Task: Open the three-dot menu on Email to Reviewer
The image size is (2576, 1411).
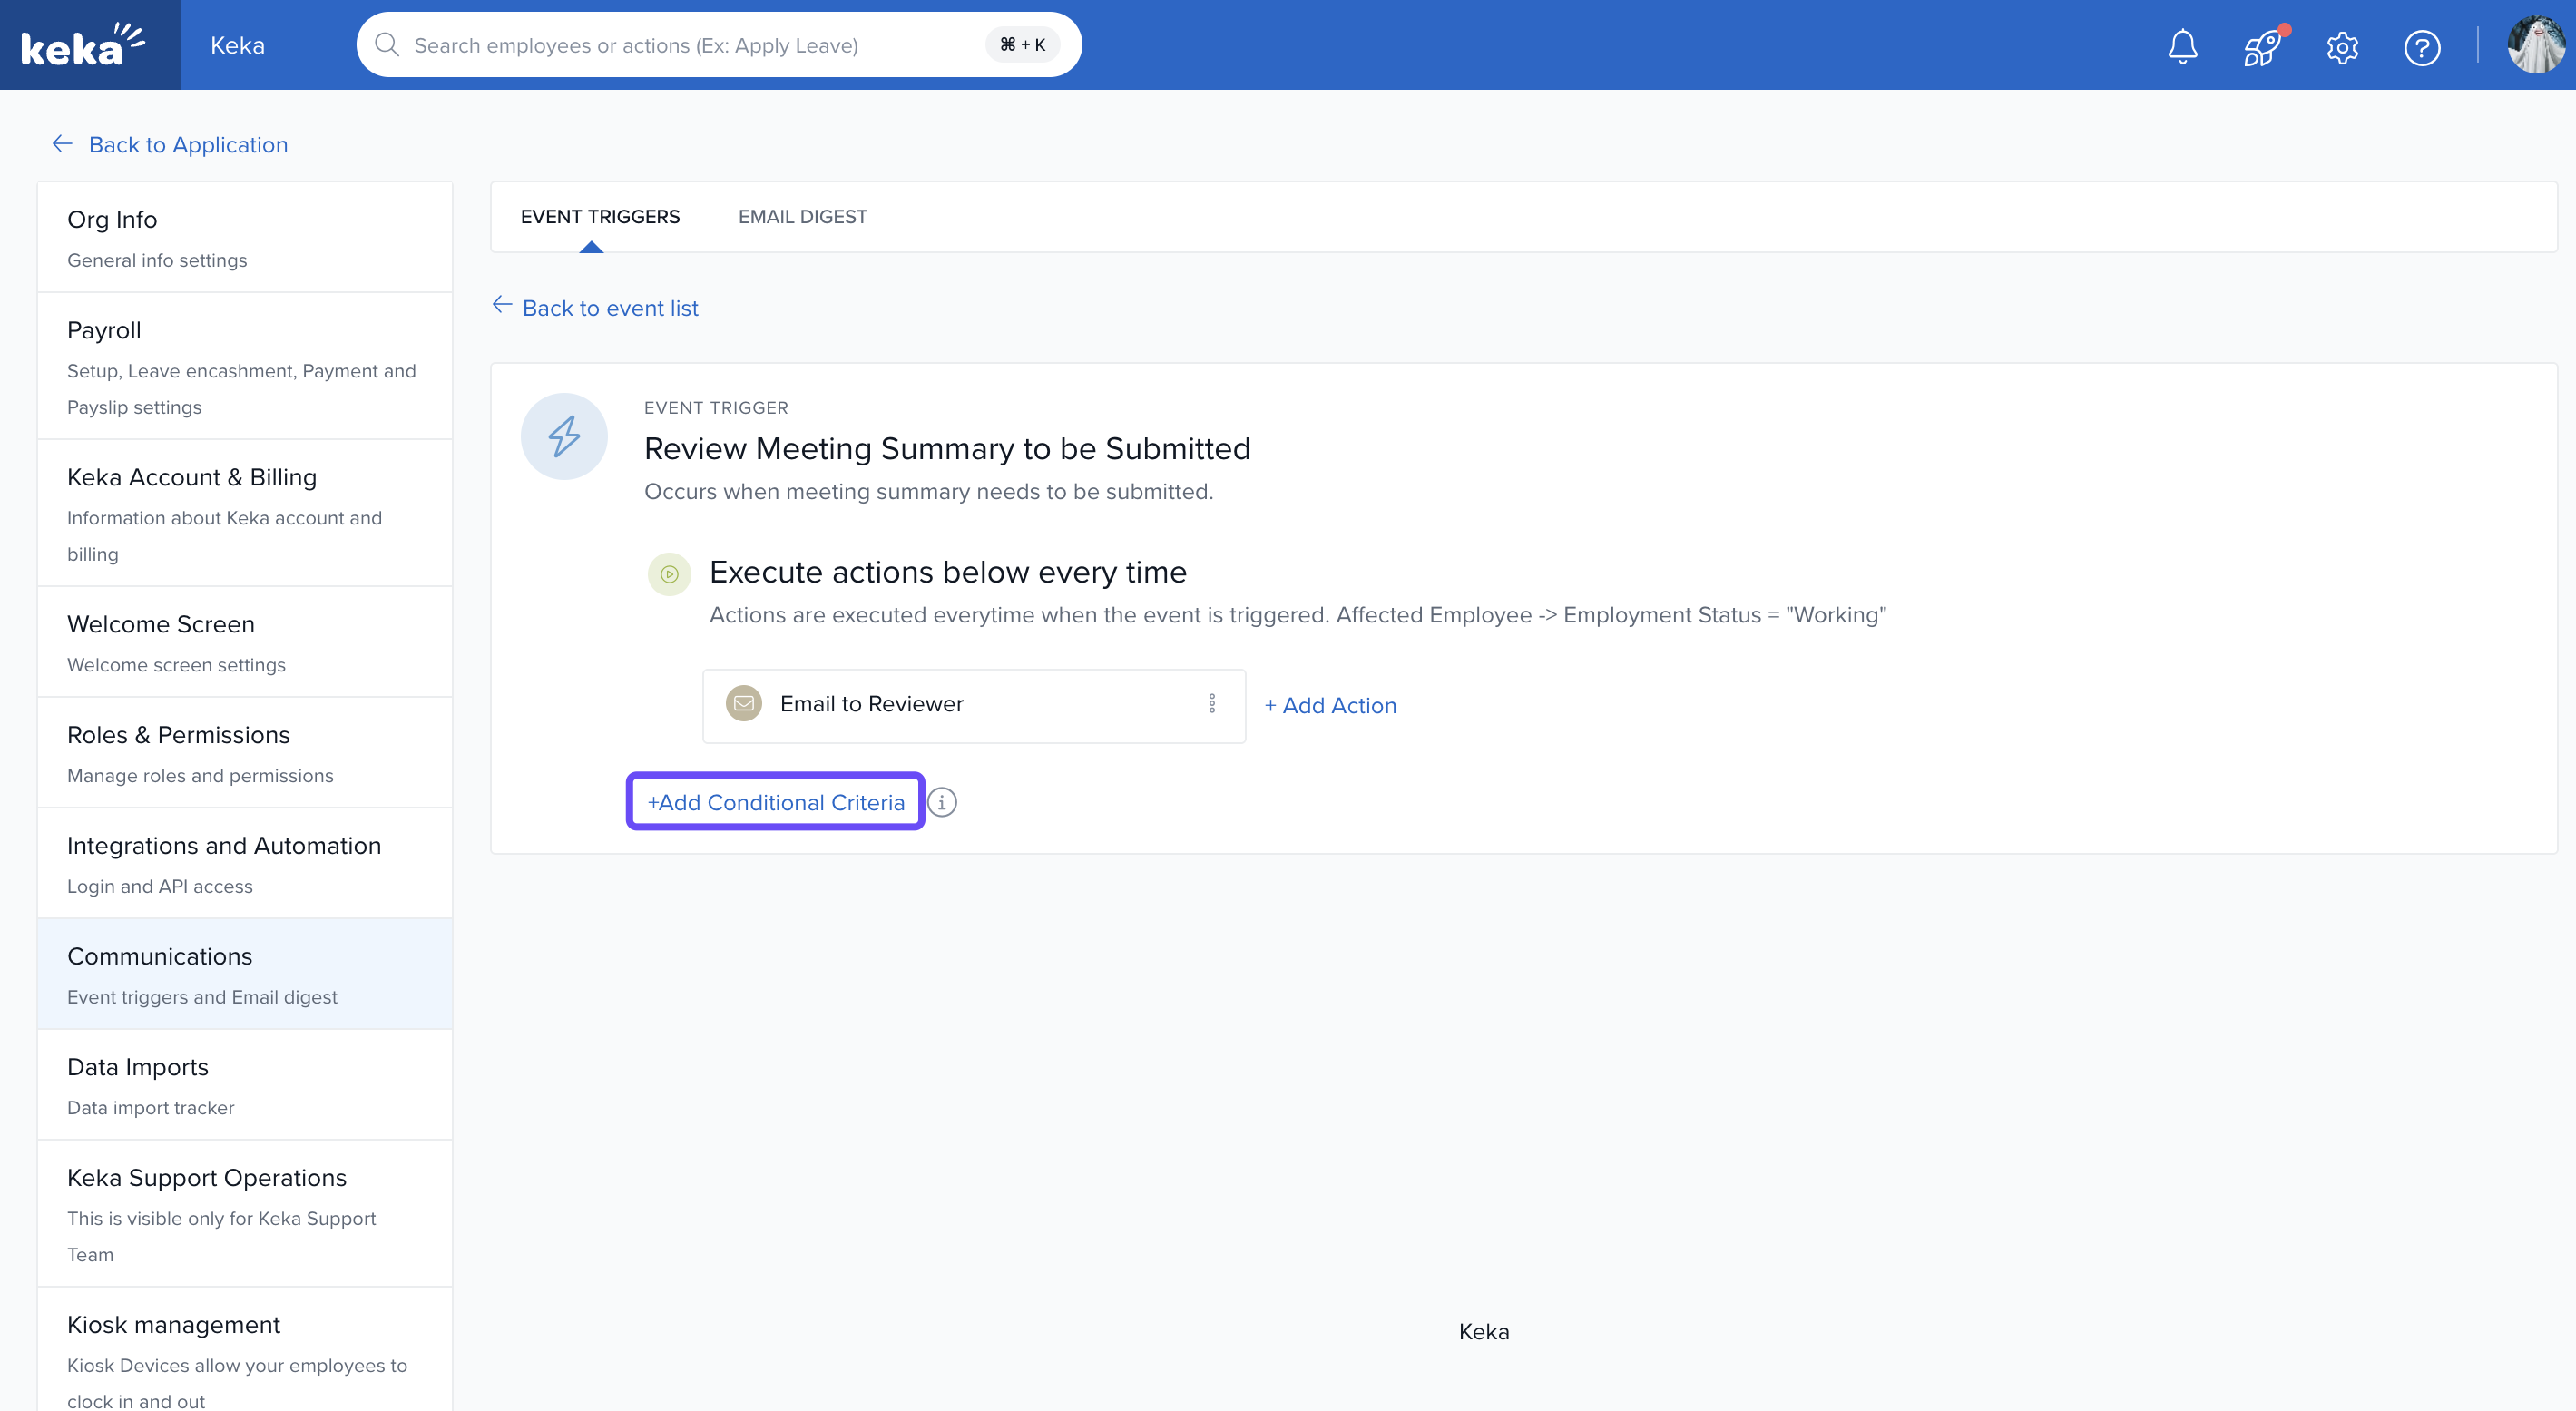Action: click(1212, 704)
